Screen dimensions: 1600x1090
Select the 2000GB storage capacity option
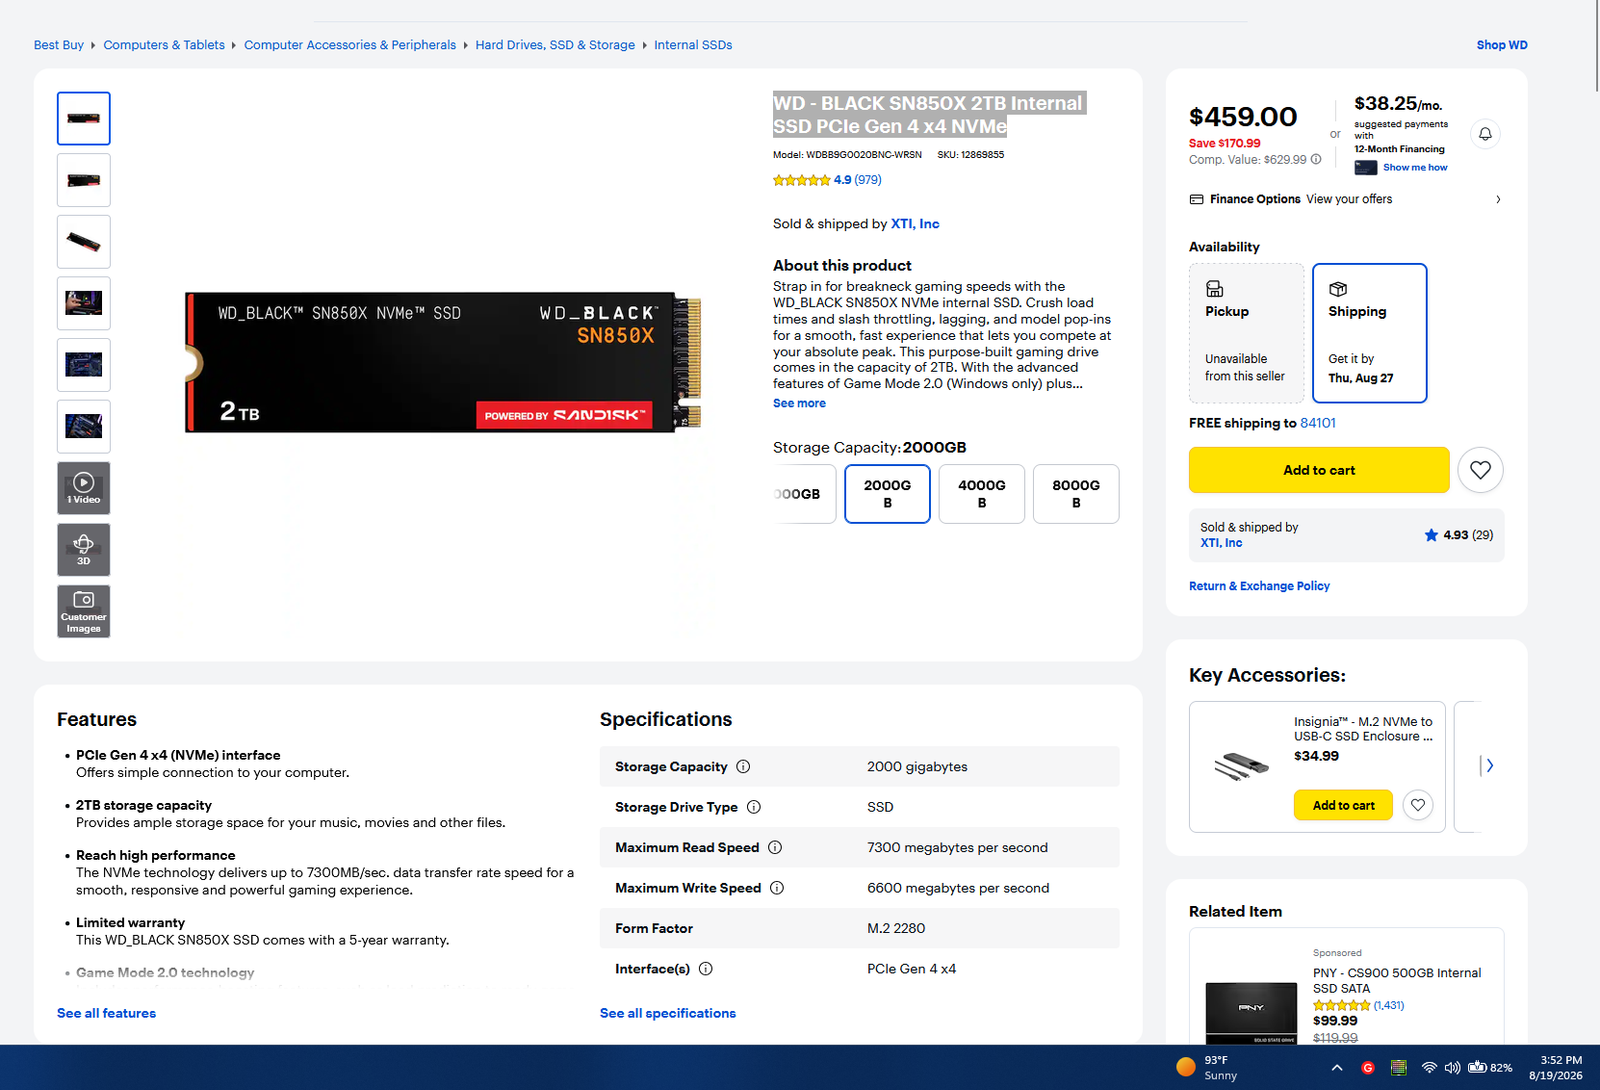point(887,494)
